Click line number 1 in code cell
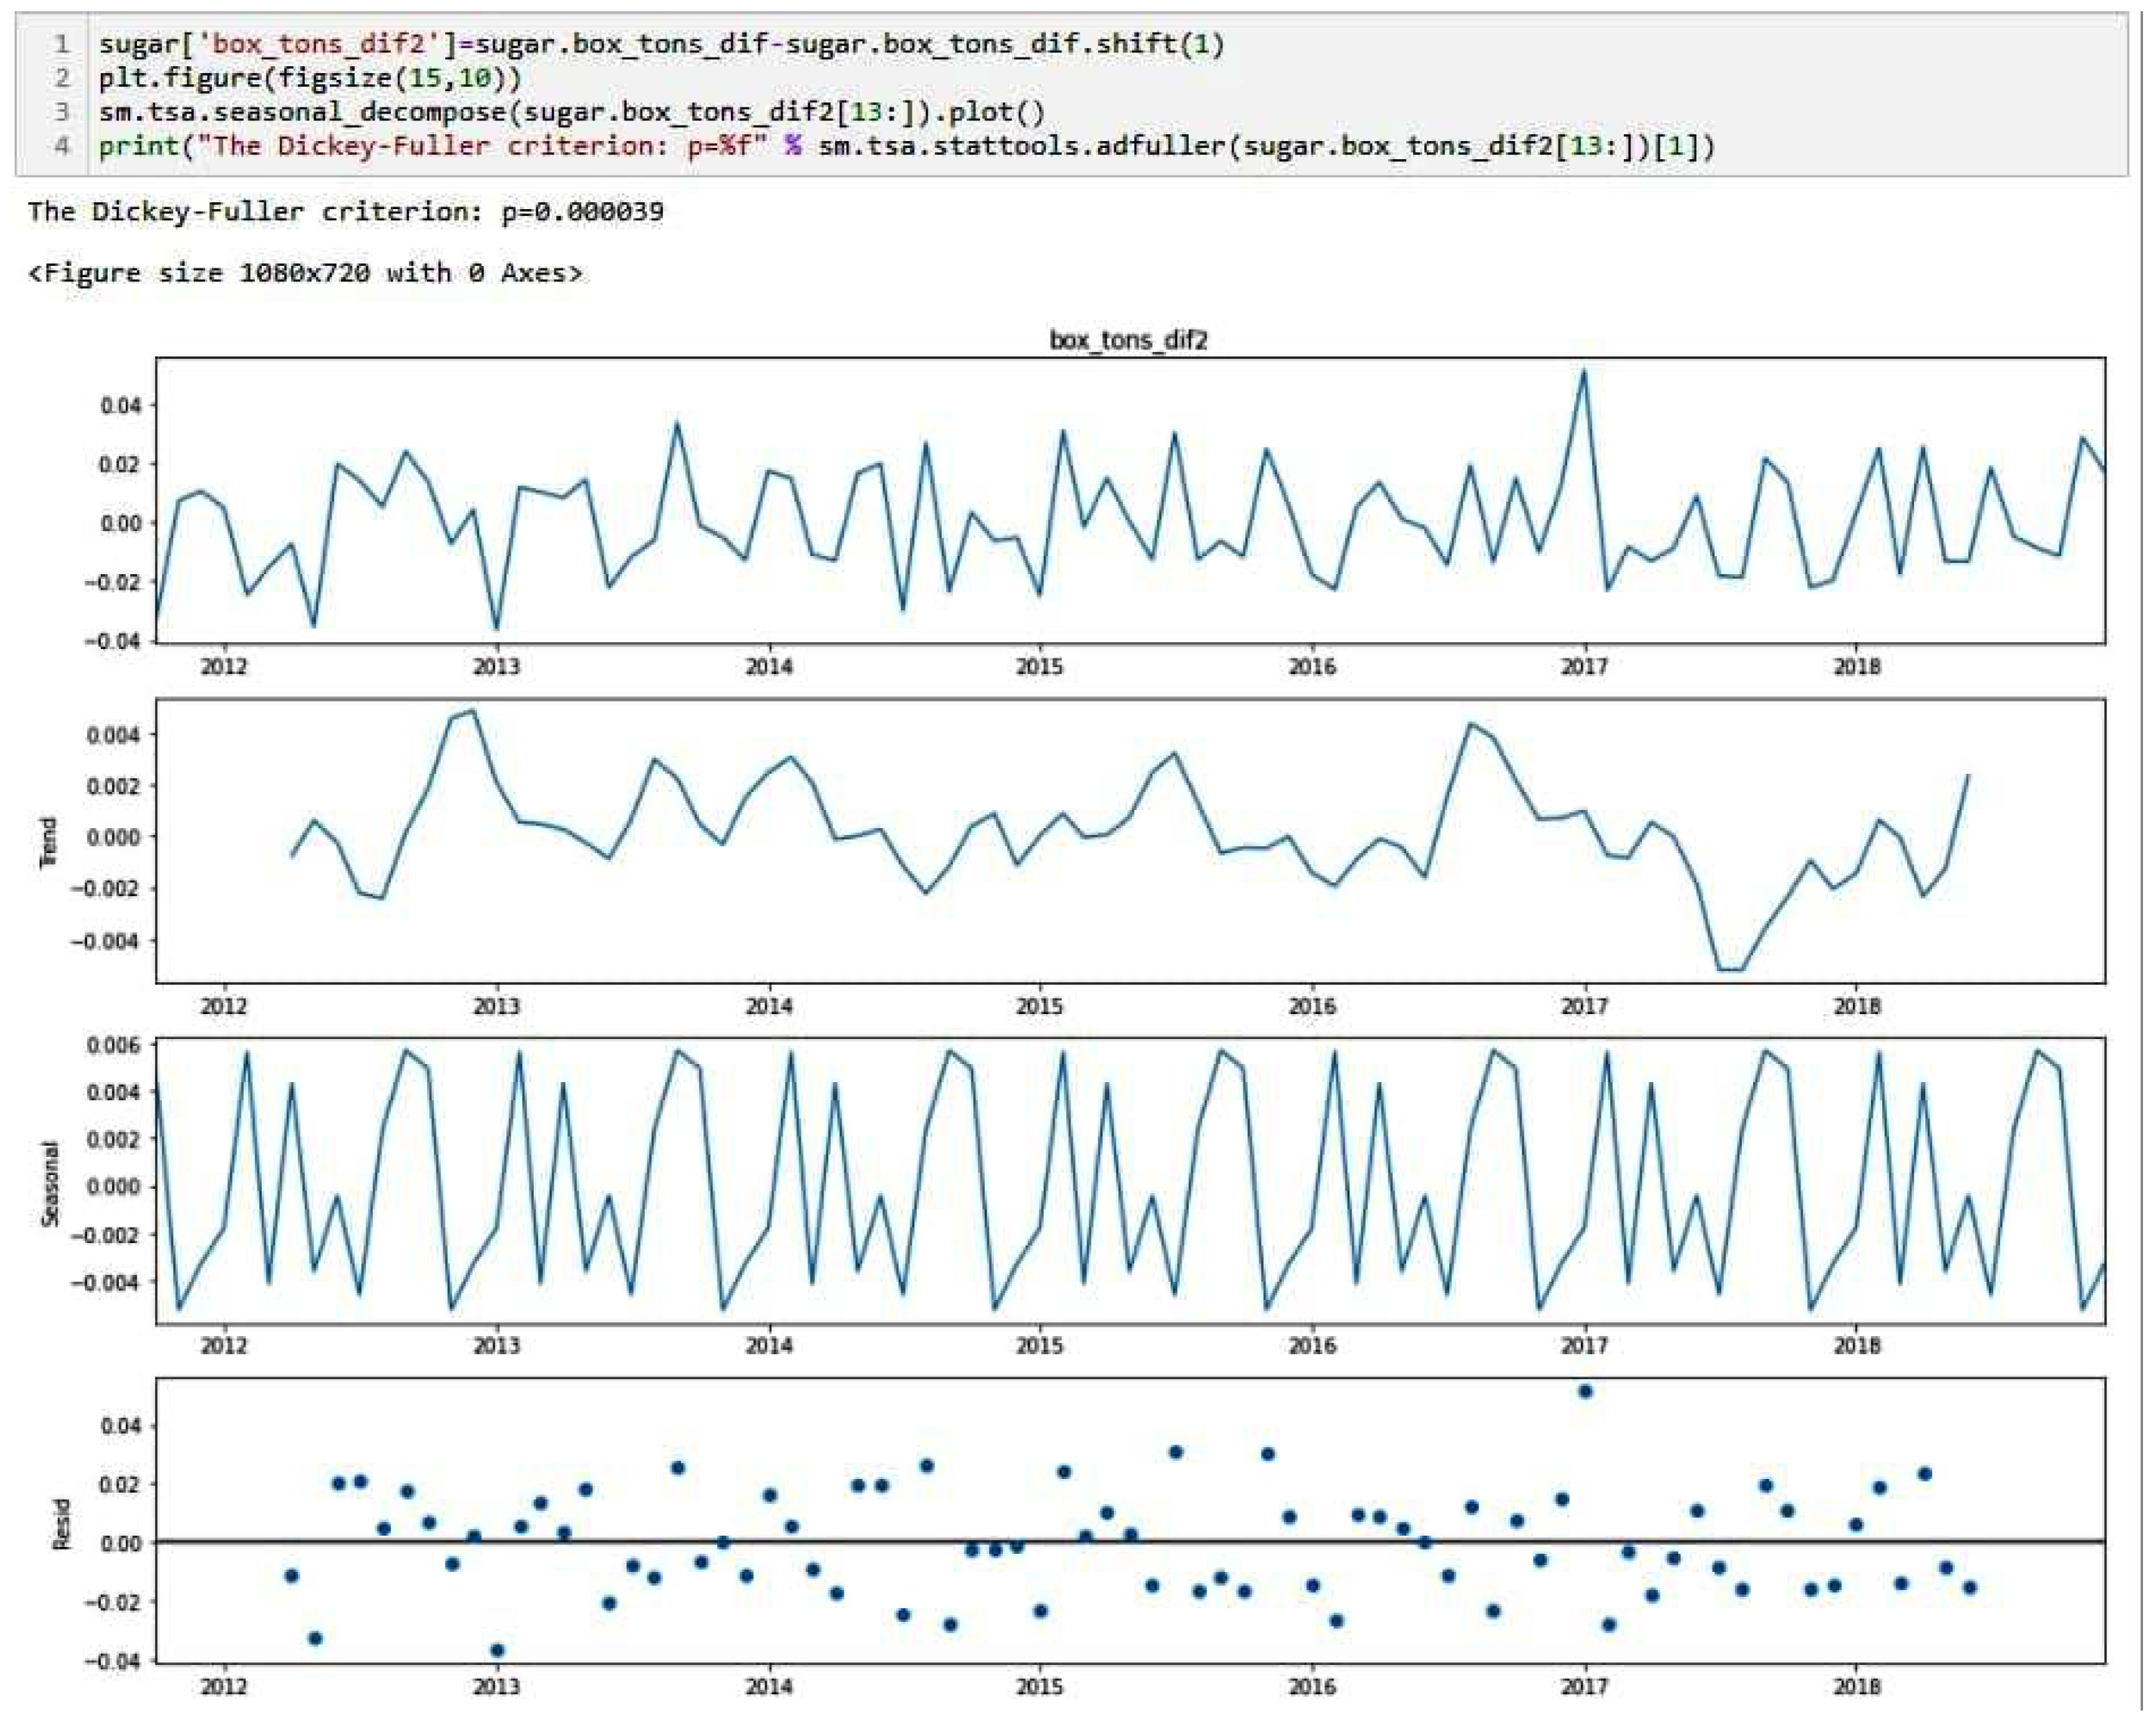The image size is (2156, 1726). [62, 44]
